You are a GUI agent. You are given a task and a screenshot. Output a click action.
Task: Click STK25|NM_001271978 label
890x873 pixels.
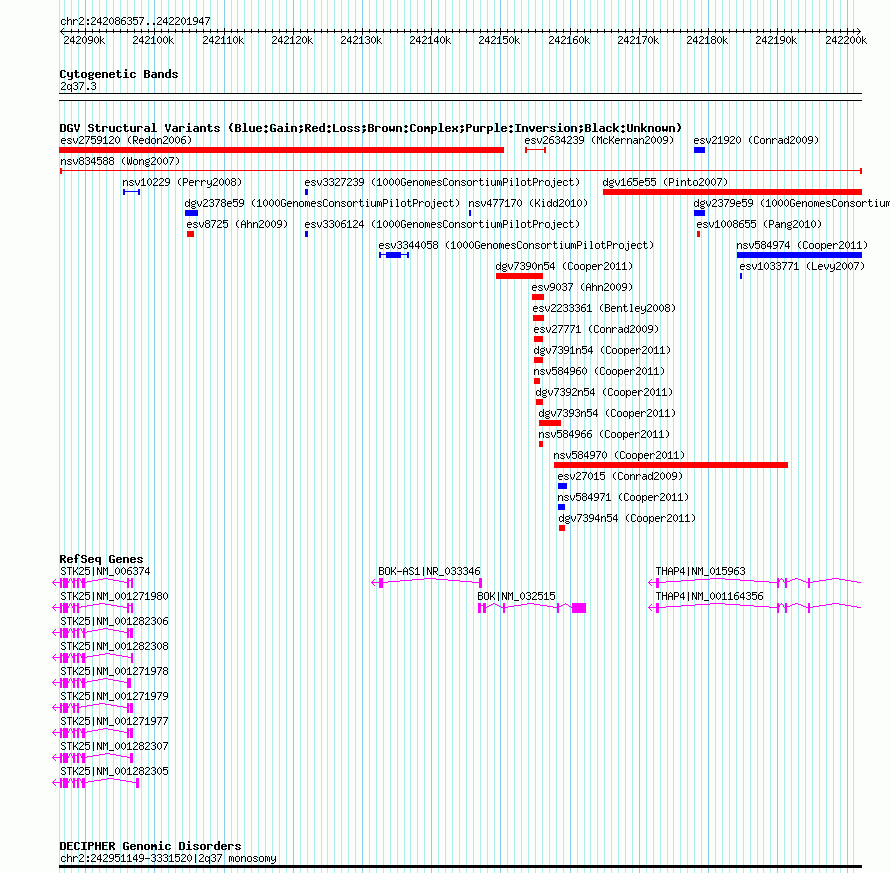pos(114,671)
